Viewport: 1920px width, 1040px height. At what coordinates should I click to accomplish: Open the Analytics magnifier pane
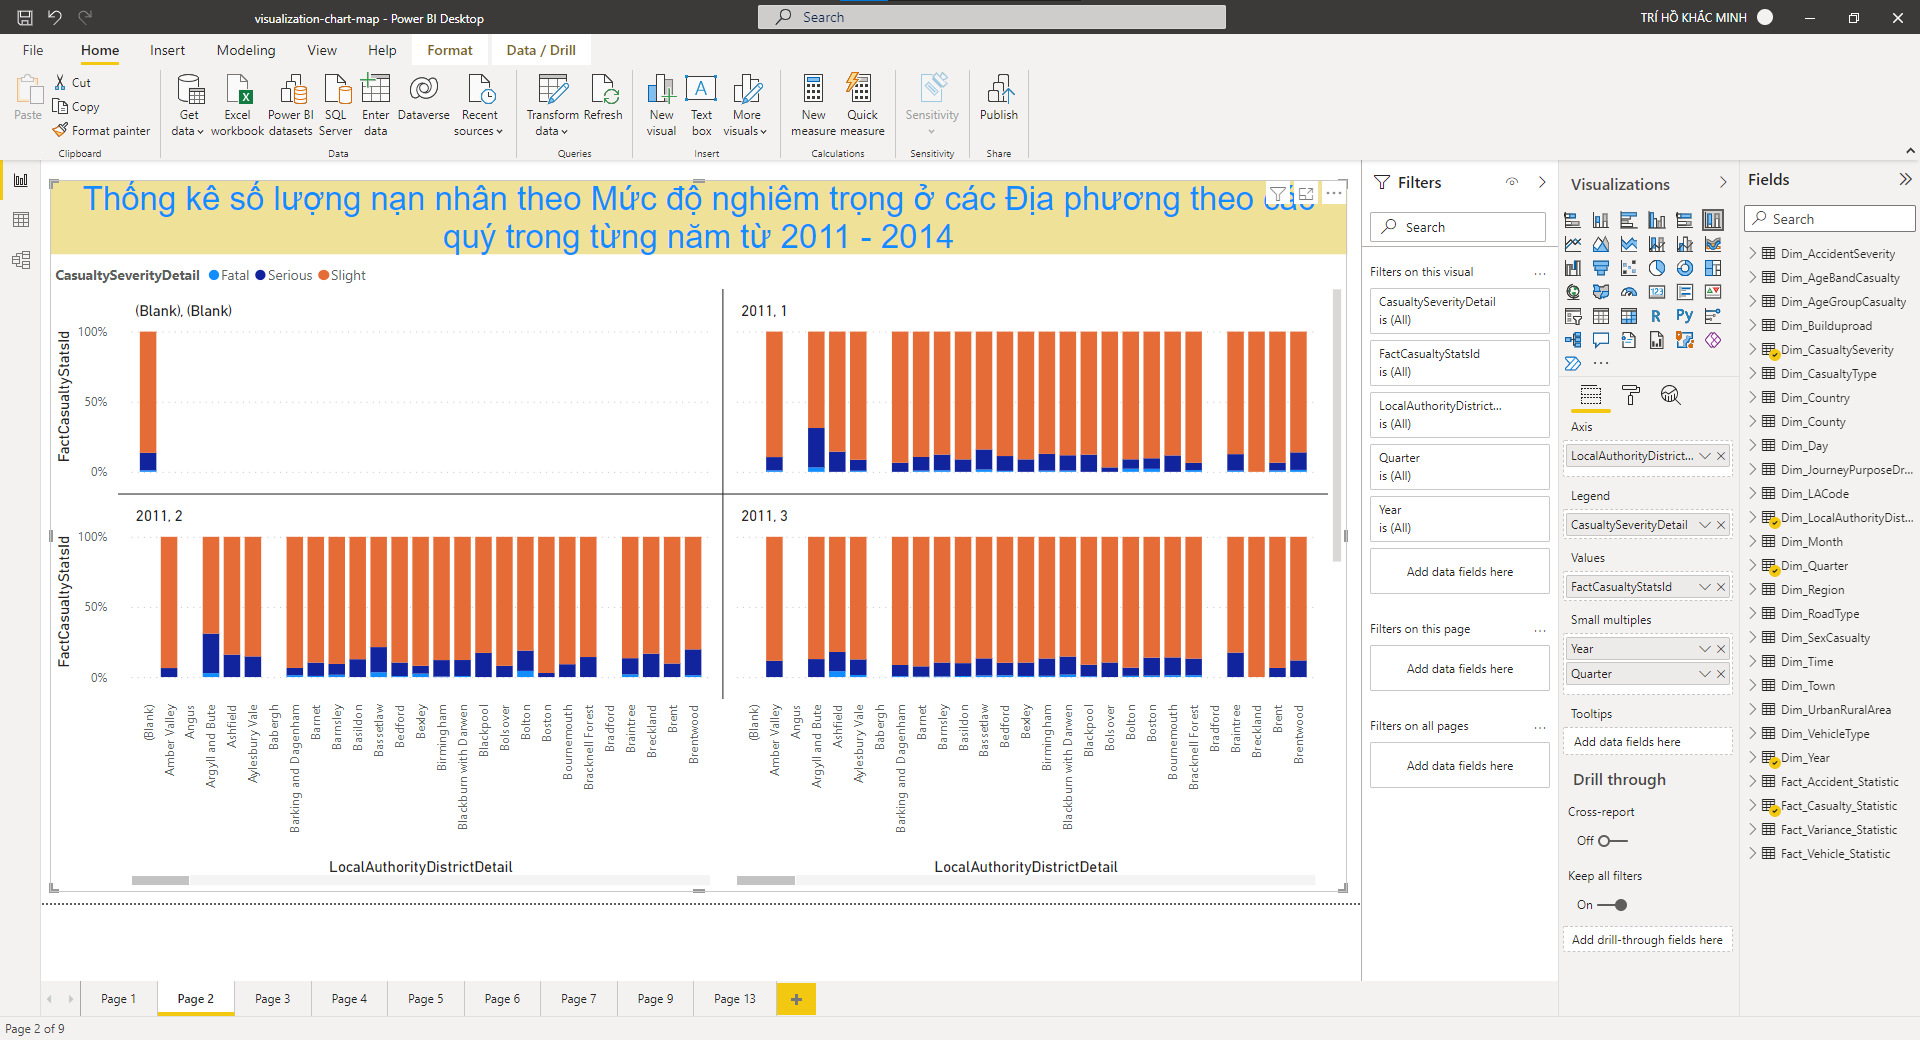tap(1670, 395)
